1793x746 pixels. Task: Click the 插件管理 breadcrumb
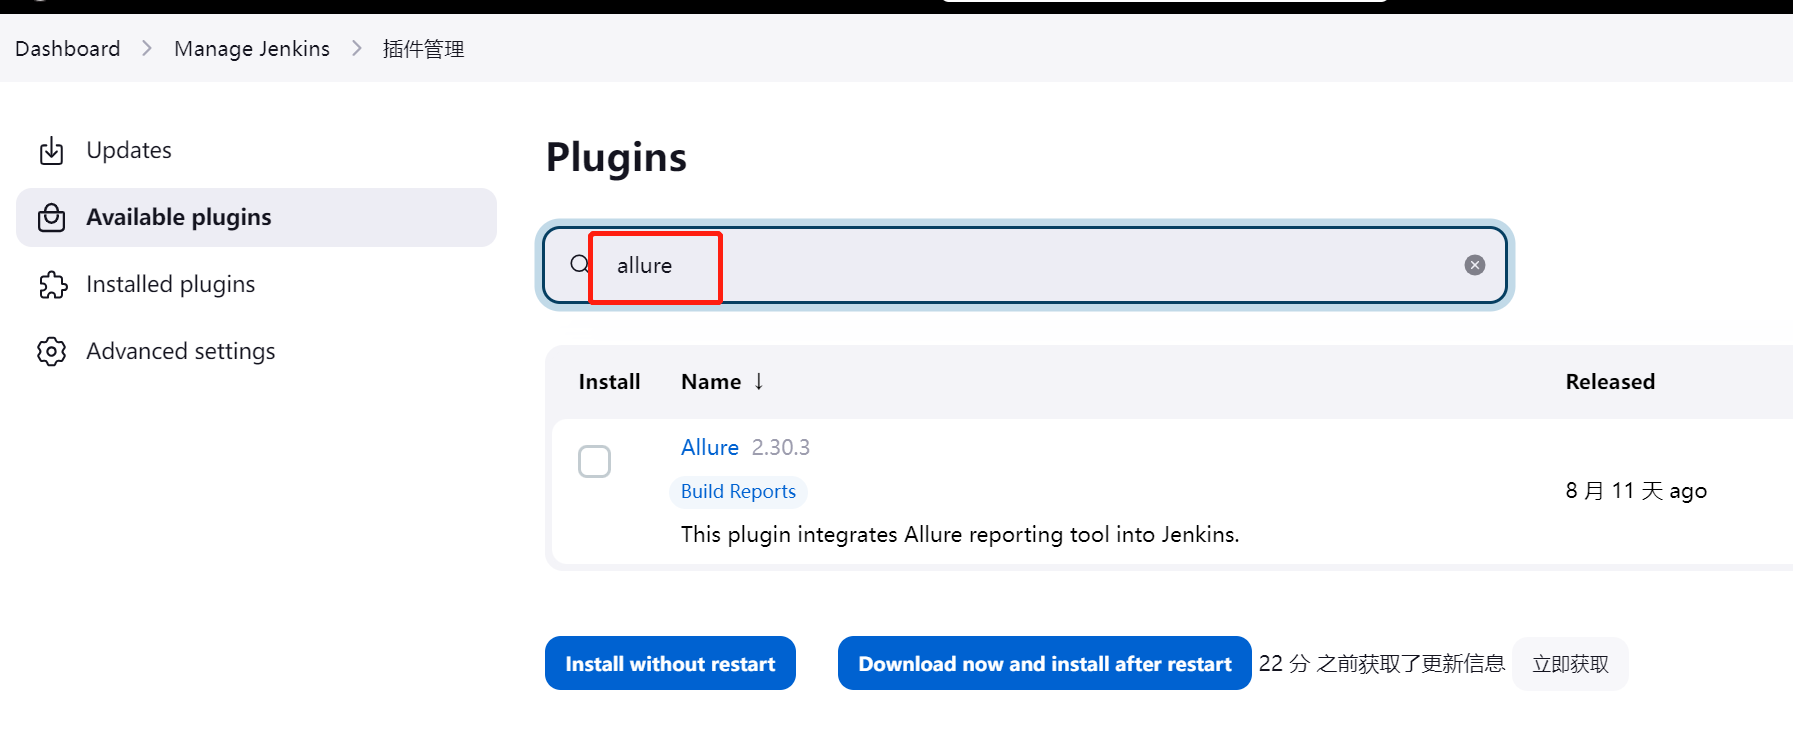(x=423, y=49)
